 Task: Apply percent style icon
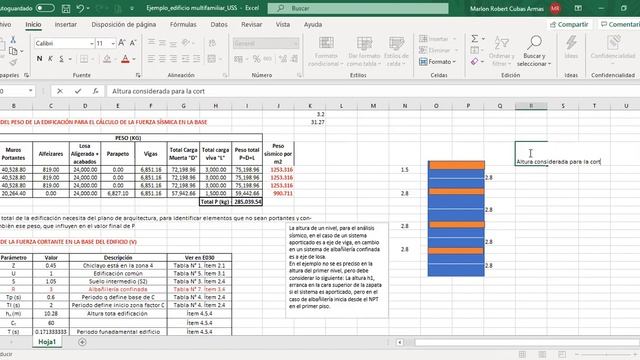tap(256, 59)
